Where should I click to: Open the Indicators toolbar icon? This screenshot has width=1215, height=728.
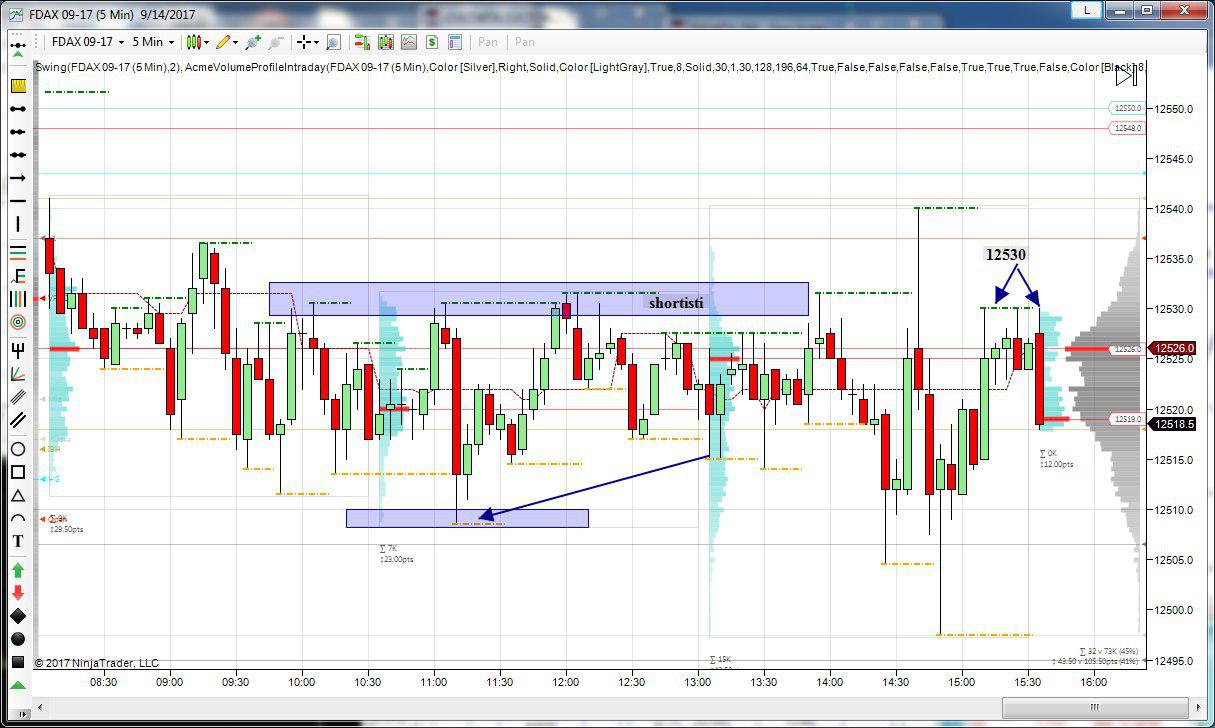point(409,42)
